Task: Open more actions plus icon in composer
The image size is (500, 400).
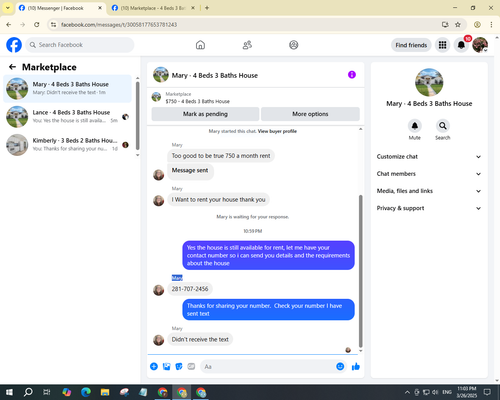Action: tap(154, 367)
